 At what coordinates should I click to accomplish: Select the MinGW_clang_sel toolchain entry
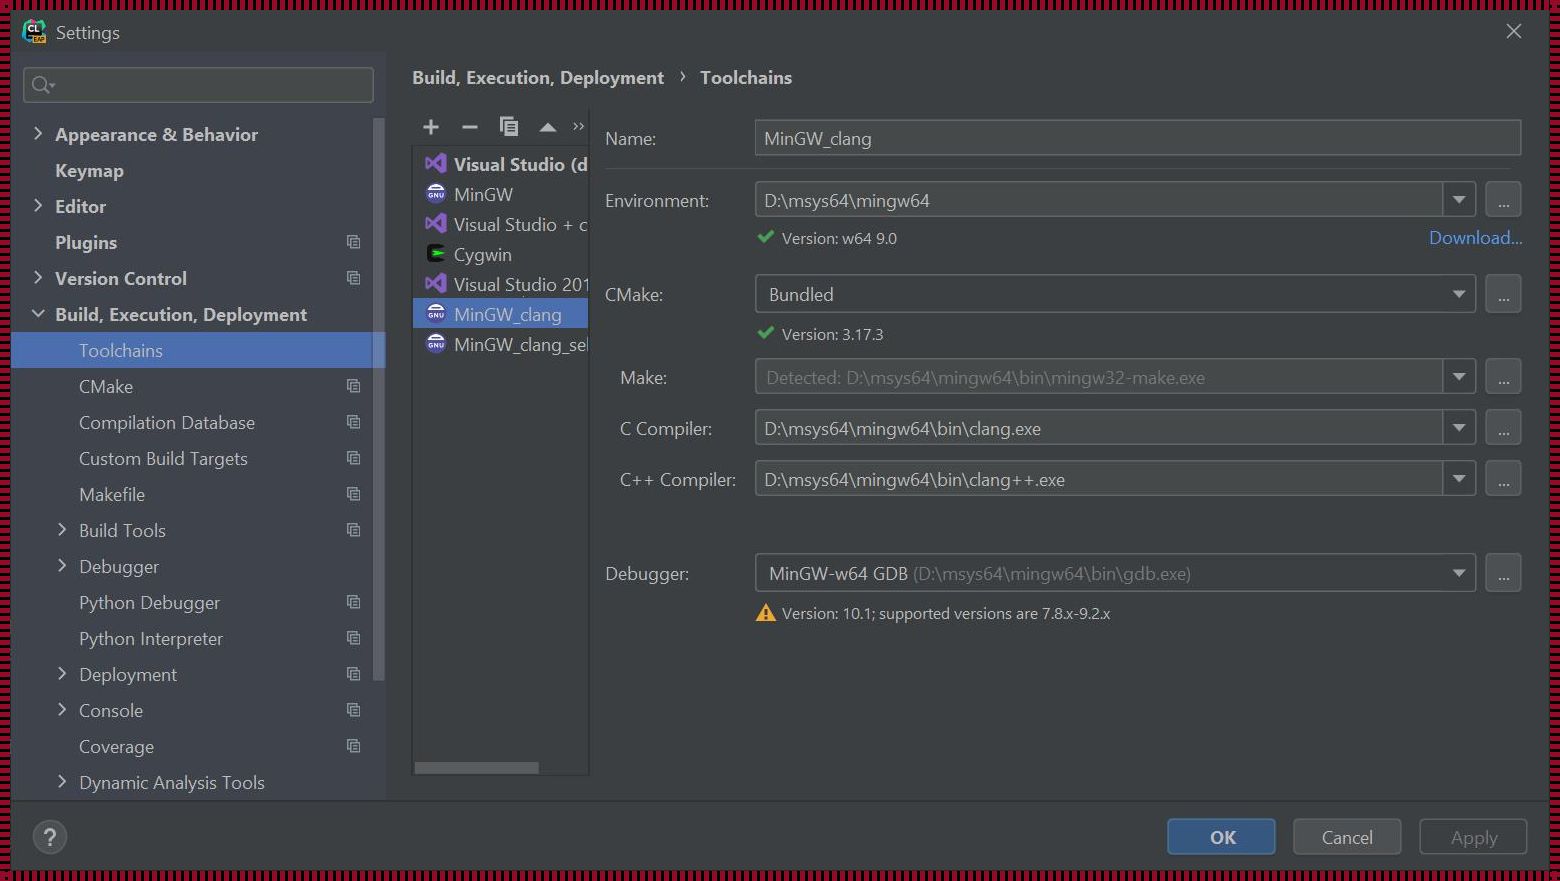click(x=501, y=344)
